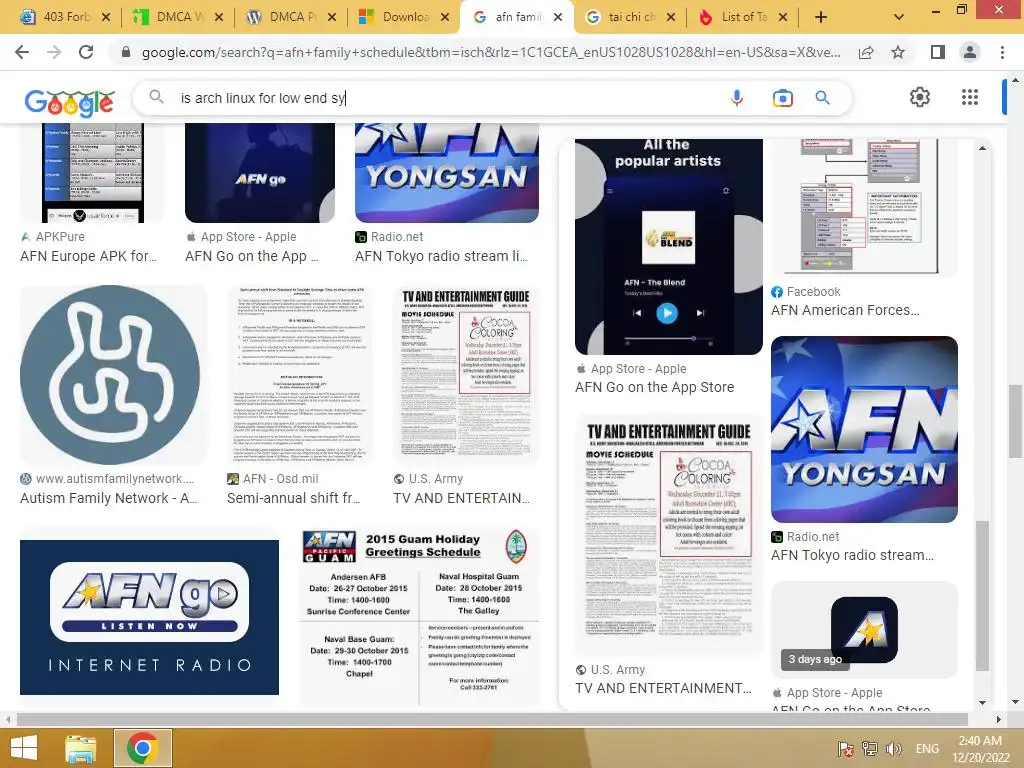
Task: Open Facebook AFN American Forces related image
Action: pyautogui.click(x=864, y=208)
